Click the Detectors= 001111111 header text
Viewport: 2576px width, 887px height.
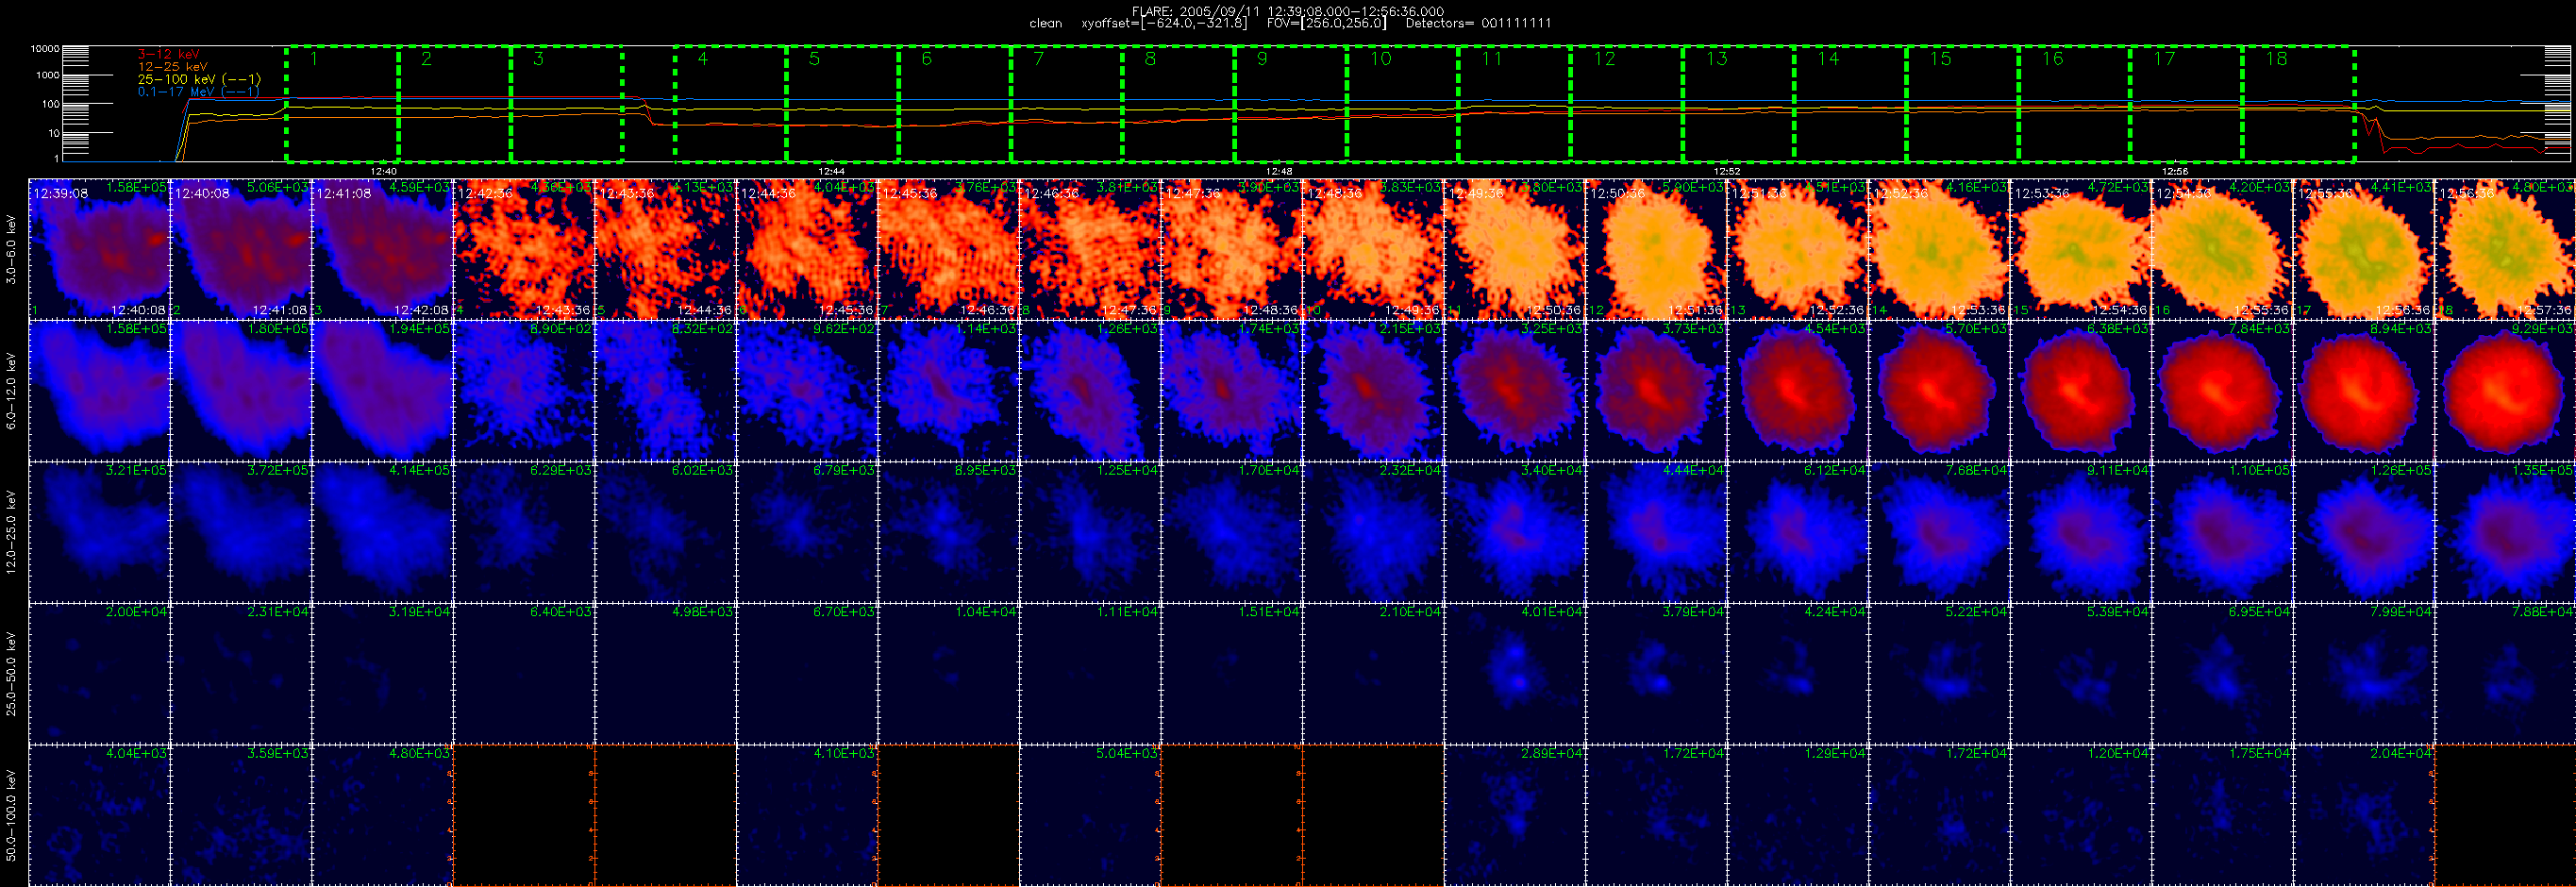pos(1478,23)
